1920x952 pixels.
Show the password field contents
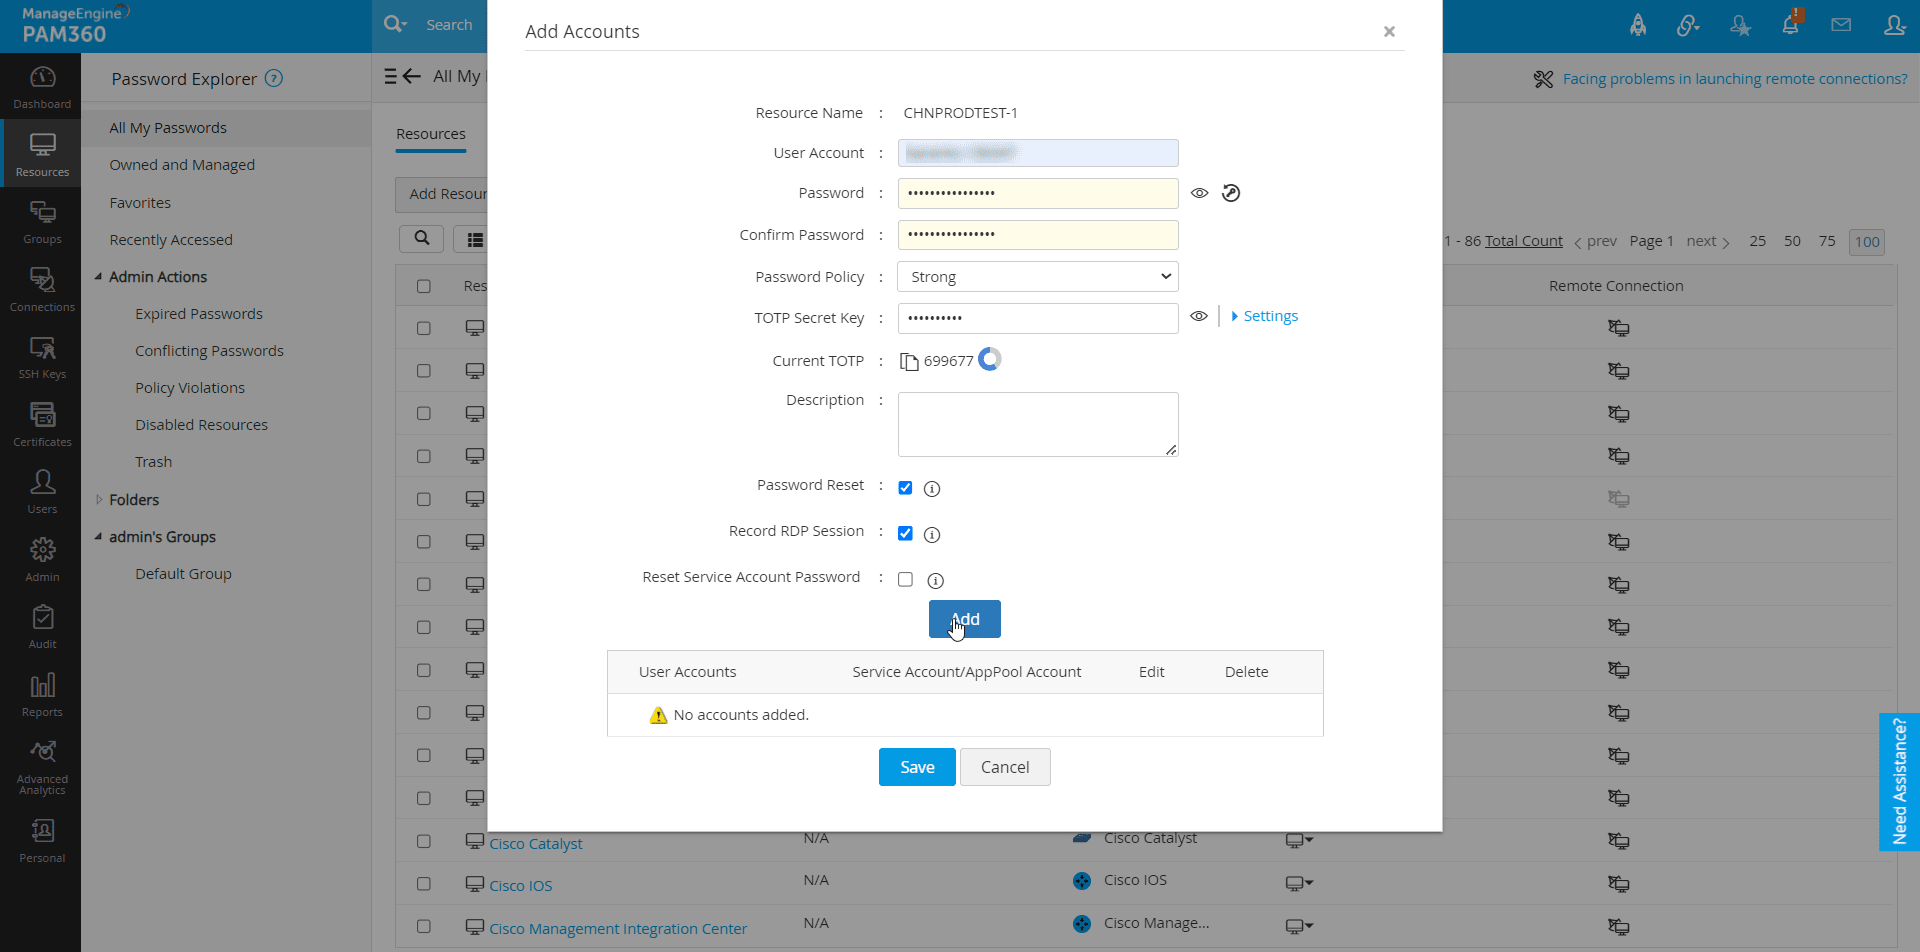1199,193
